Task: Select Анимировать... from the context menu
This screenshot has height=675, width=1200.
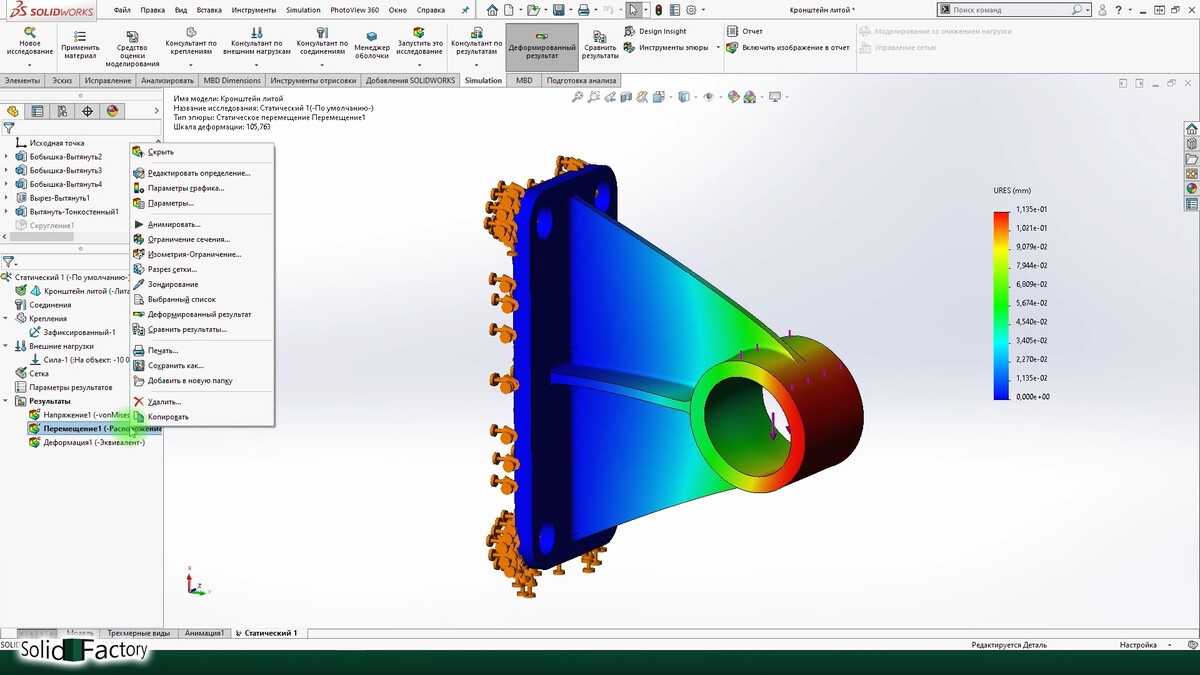Action: (x=174, y=224)
